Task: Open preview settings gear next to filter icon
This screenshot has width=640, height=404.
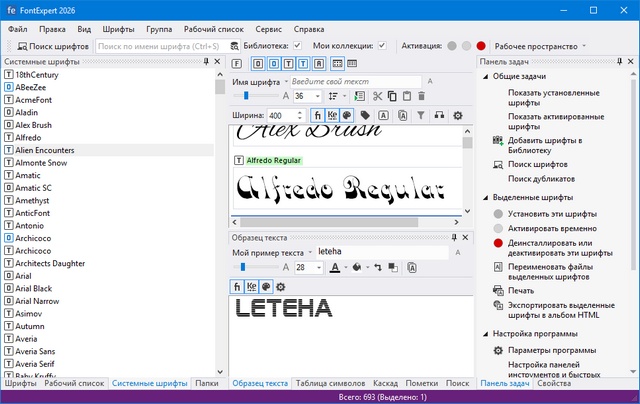Action: (x=458, y=115)
